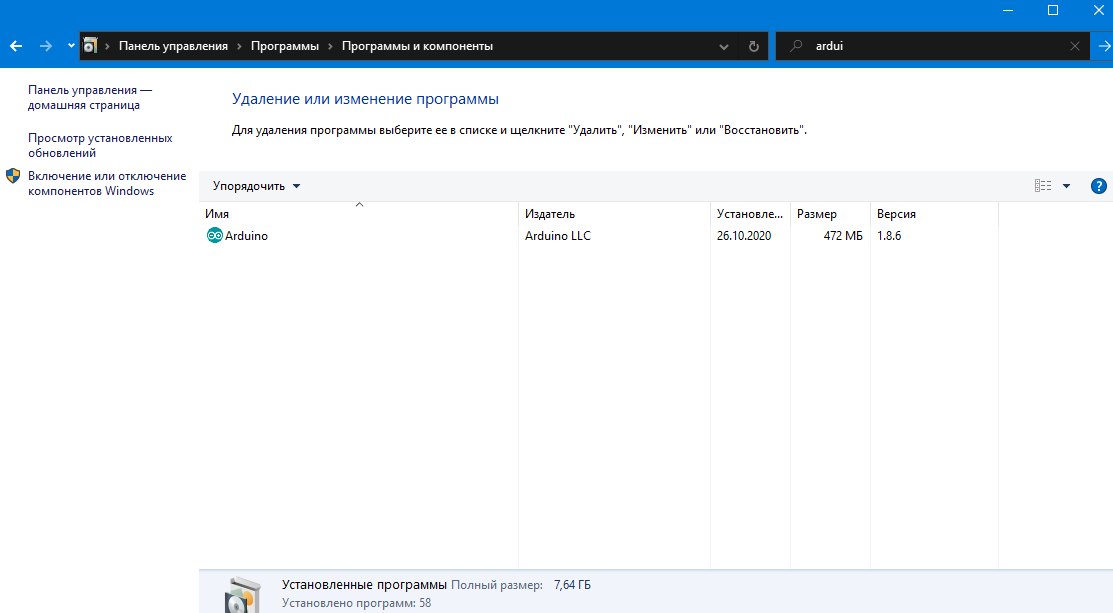Click version value 1.8.6

[889, 236]
